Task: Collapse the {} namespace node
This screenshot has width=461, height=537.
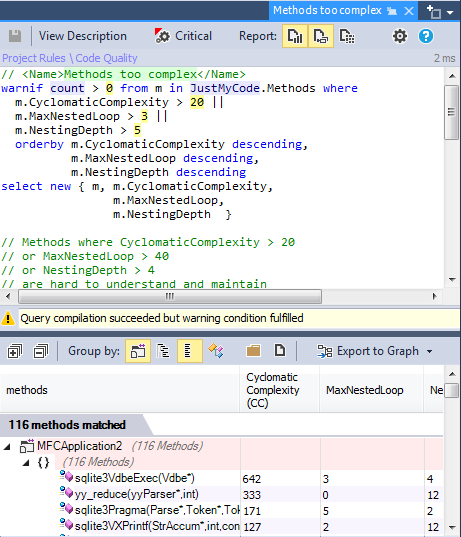Action: (26, 463)
